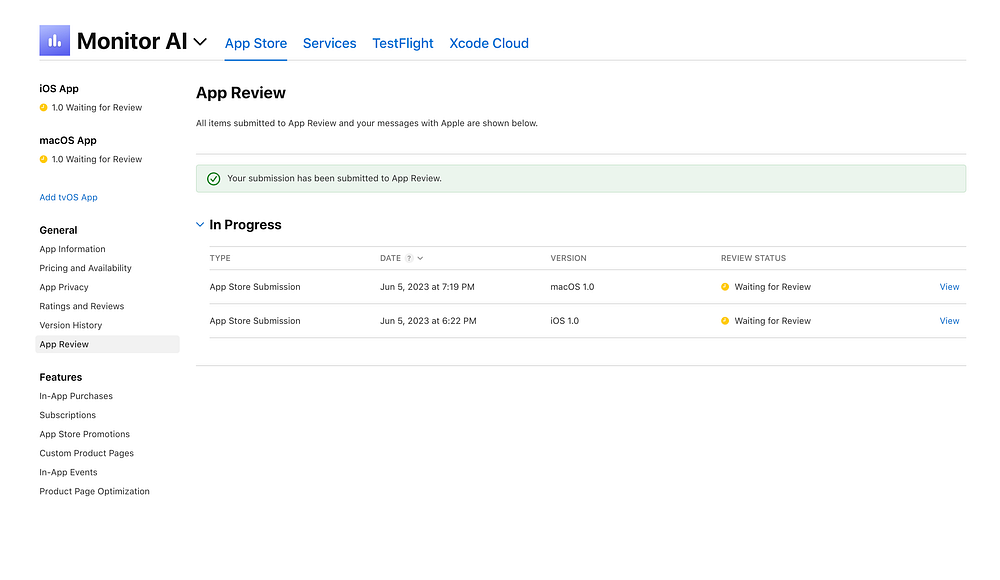Open App Privacy in the sidebar
Viewport: 1000px width, 580px height.
tap(64, 287)
